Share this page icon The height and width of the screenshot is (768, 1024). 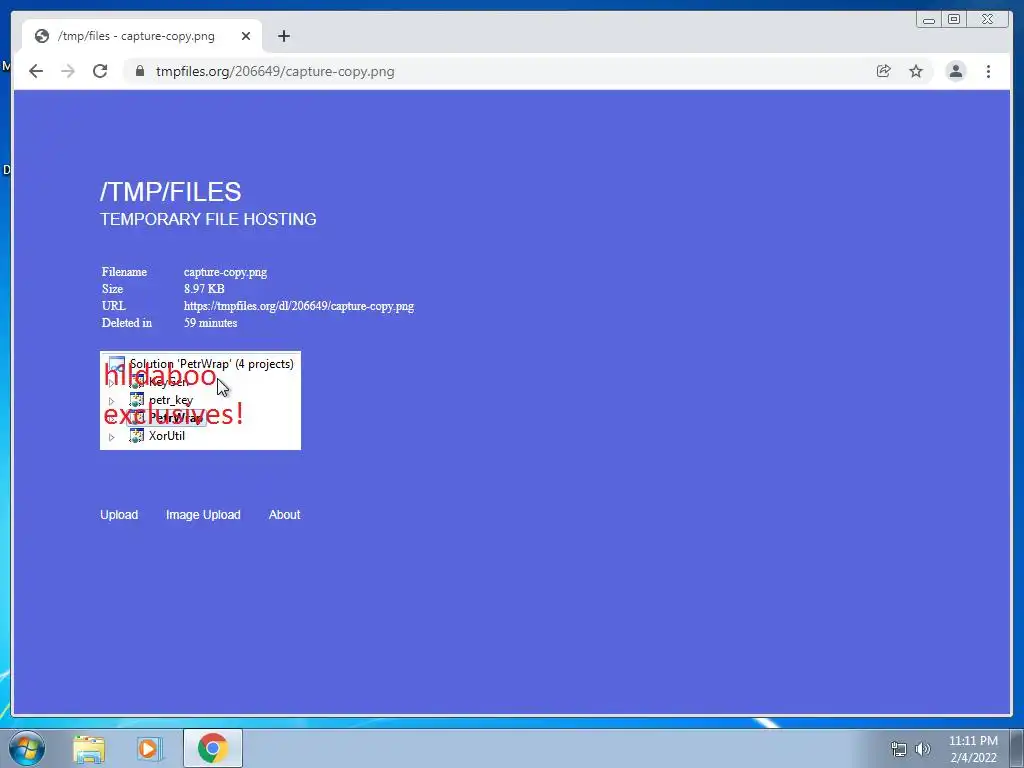[884, 71]
